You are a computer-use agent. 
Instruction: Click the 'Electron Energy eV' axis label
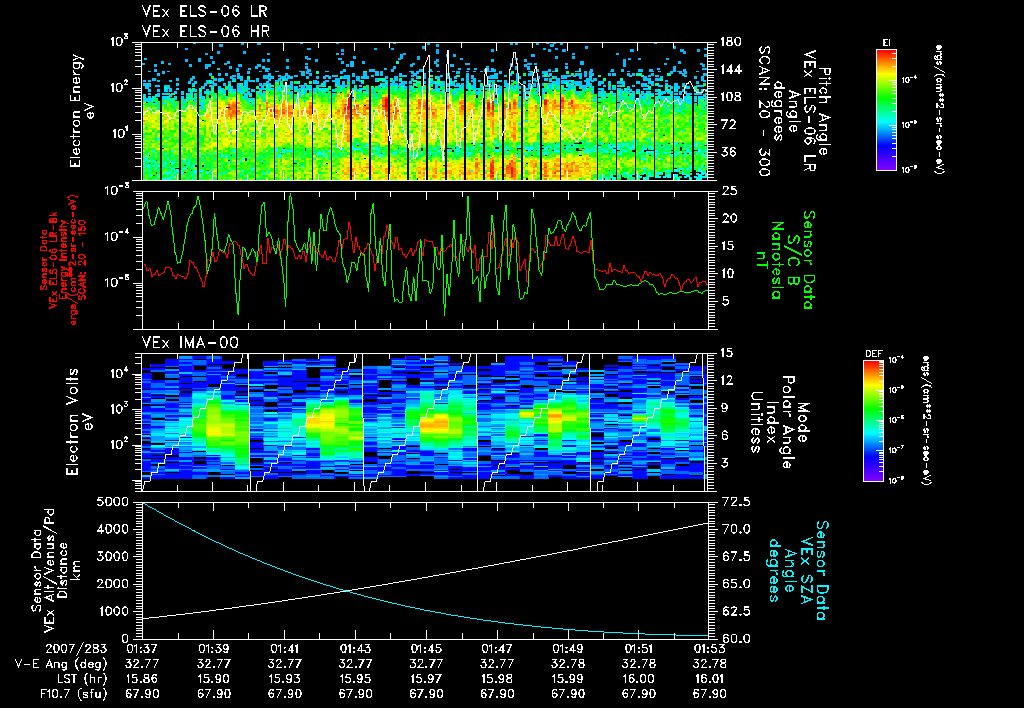coord(81,111)
